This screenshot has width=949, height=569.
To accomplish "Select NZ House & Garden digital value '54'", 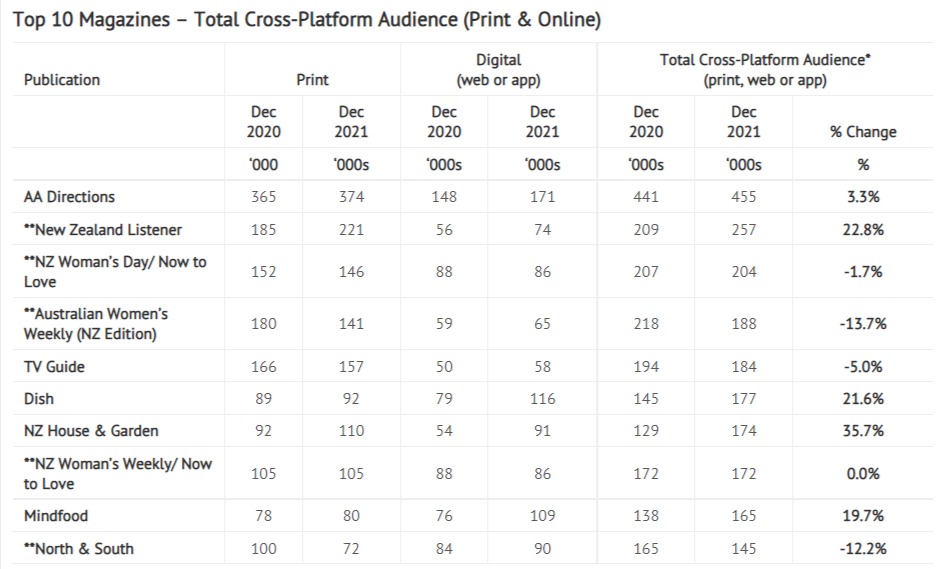I will (x=444, y=431).
